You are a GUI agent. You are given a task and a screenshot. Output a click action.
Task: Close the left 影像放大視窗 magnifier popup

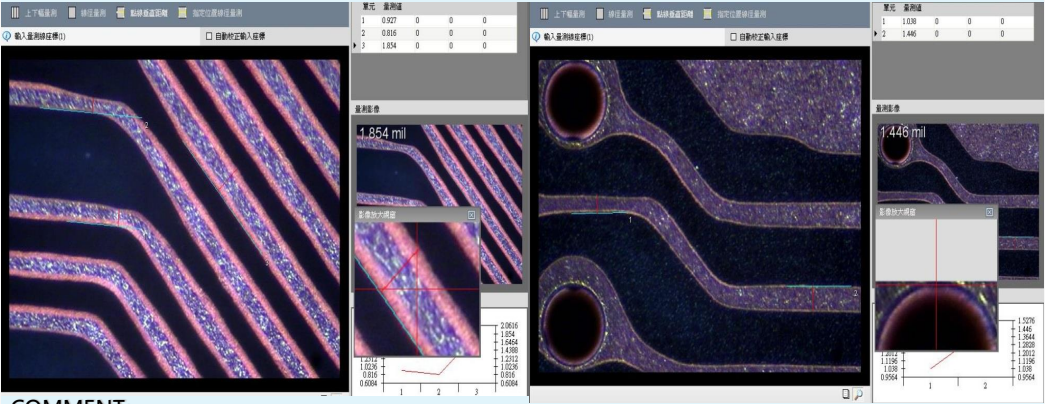(472, 215)
